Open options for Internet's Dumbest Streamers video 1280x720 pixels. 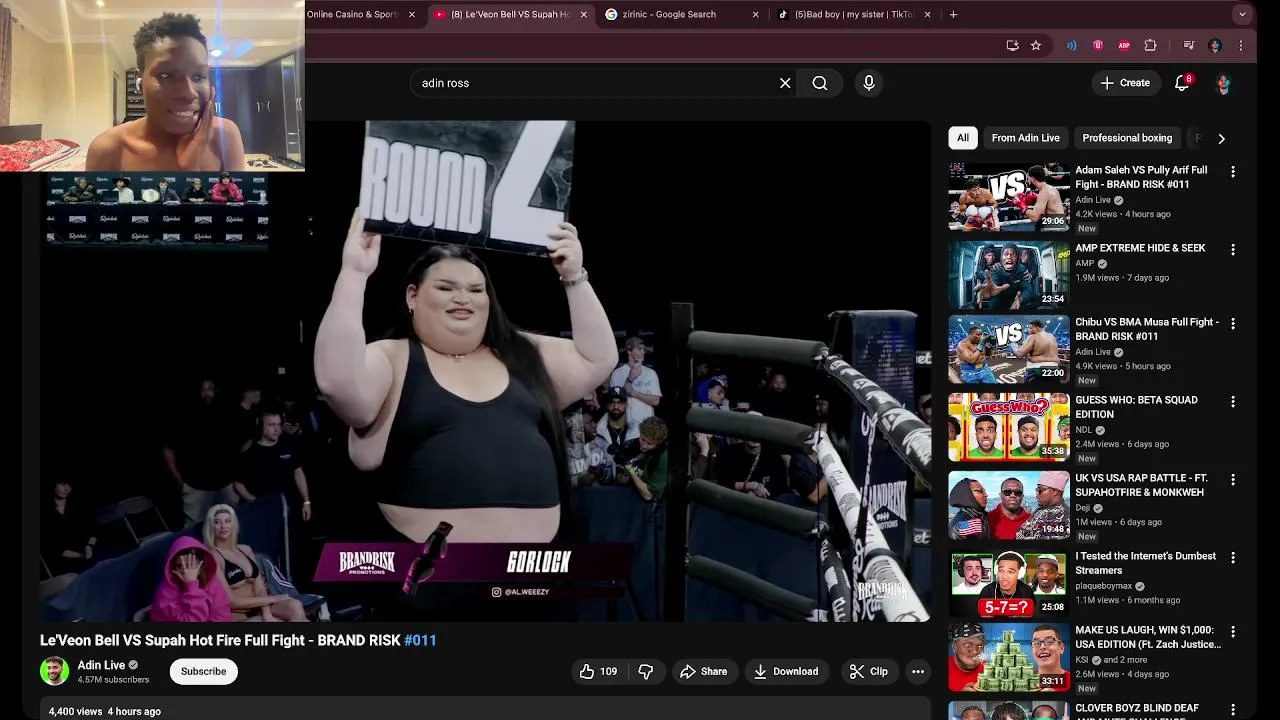pos(1233,558)
